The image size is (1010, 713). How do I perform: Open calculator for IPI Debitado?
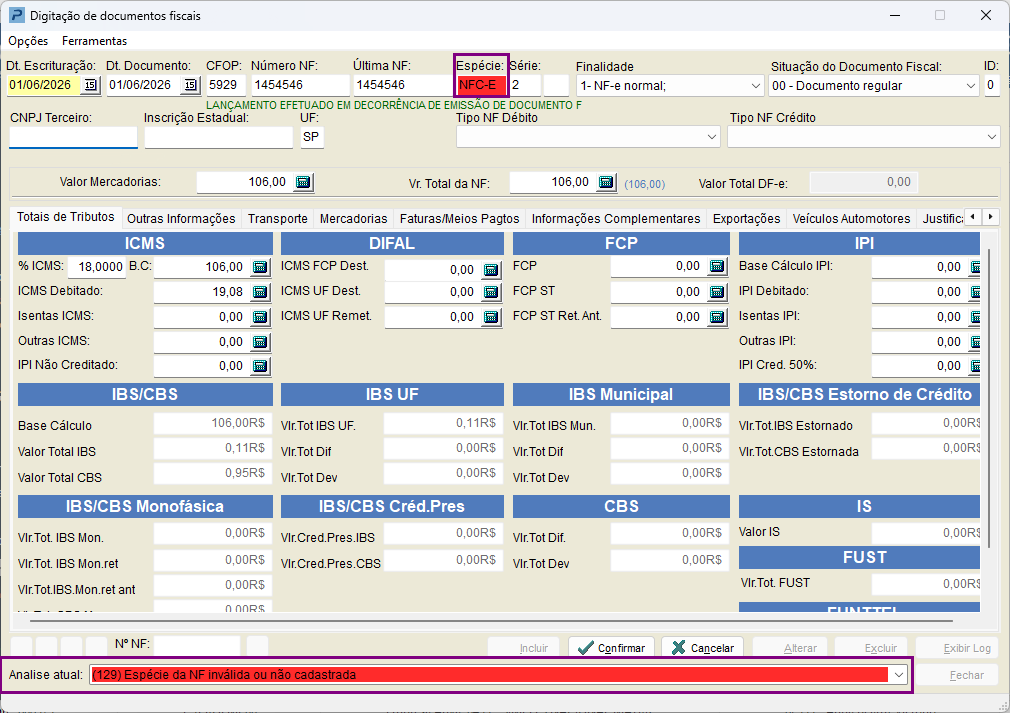(x=975, y=292)
